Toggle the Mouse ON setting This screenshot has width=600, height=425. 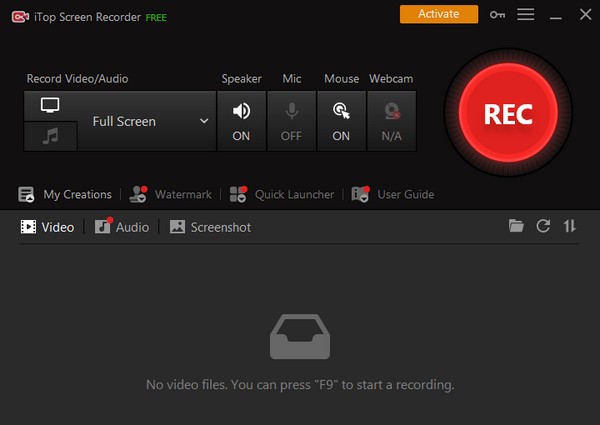(x=341, y=121)
